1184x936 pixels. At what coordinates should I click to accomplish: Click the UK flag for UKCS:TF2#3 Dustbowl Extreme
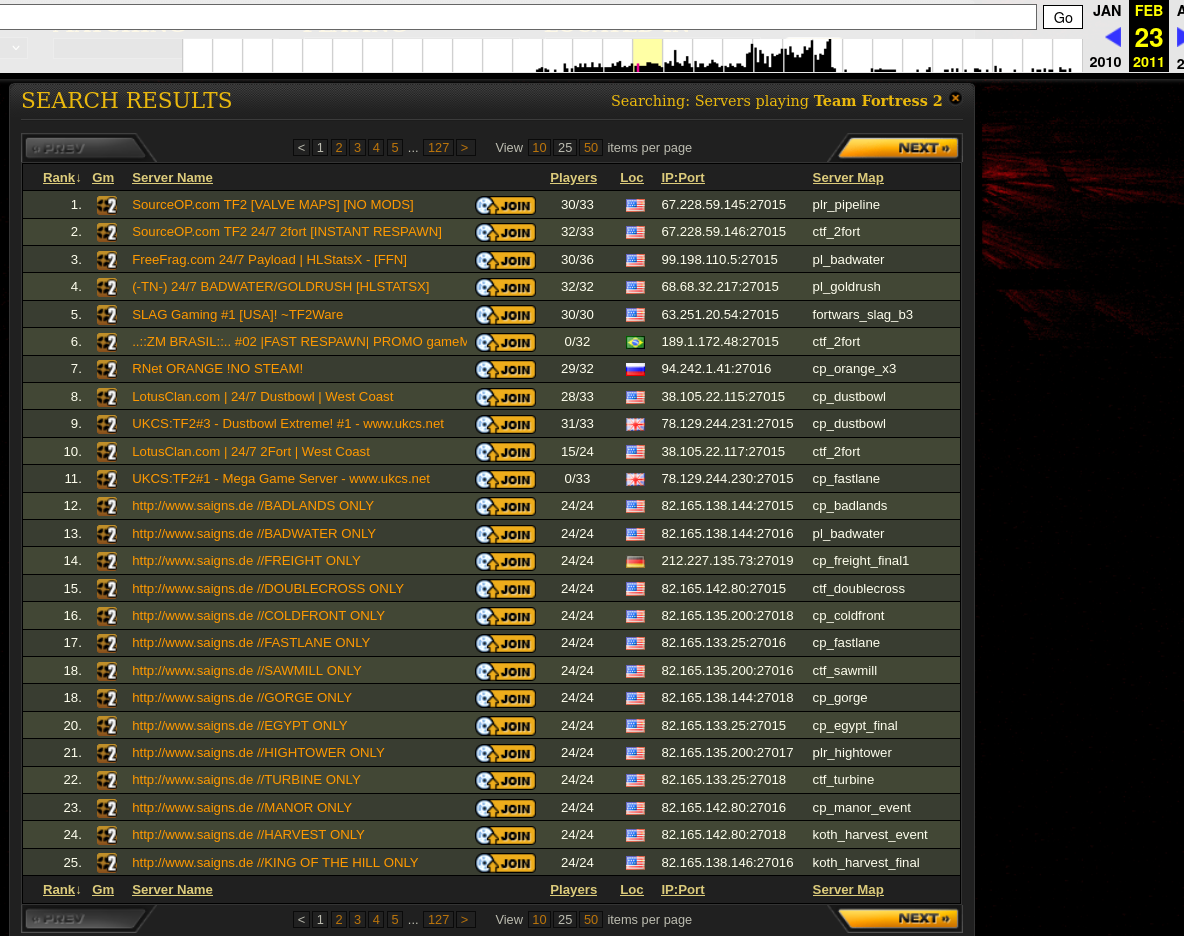pos(635,425)
